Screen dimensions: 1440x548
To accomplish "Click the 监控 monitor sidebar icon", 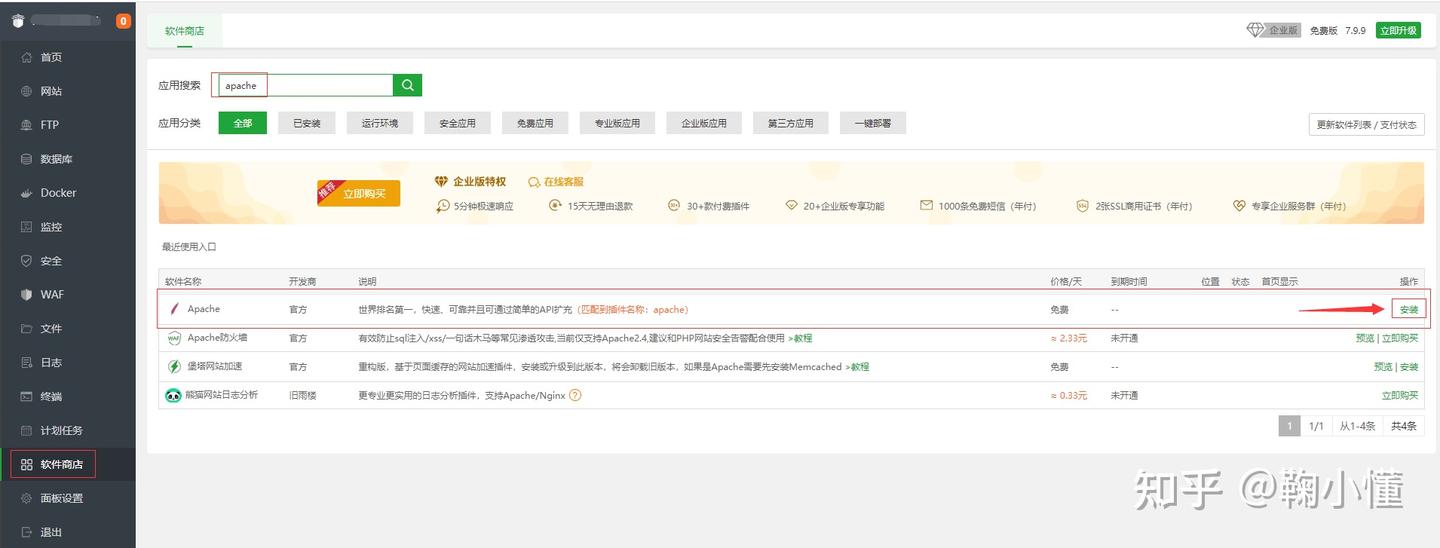I will (x=27, y=227).
